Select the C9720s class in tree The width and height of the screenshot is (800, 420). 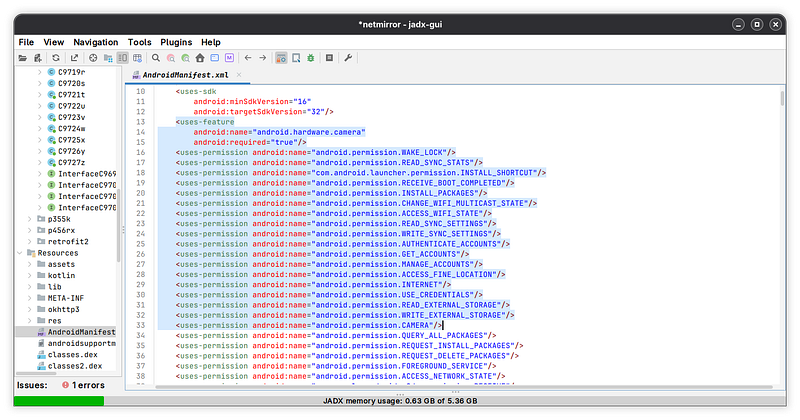[71, 84]
